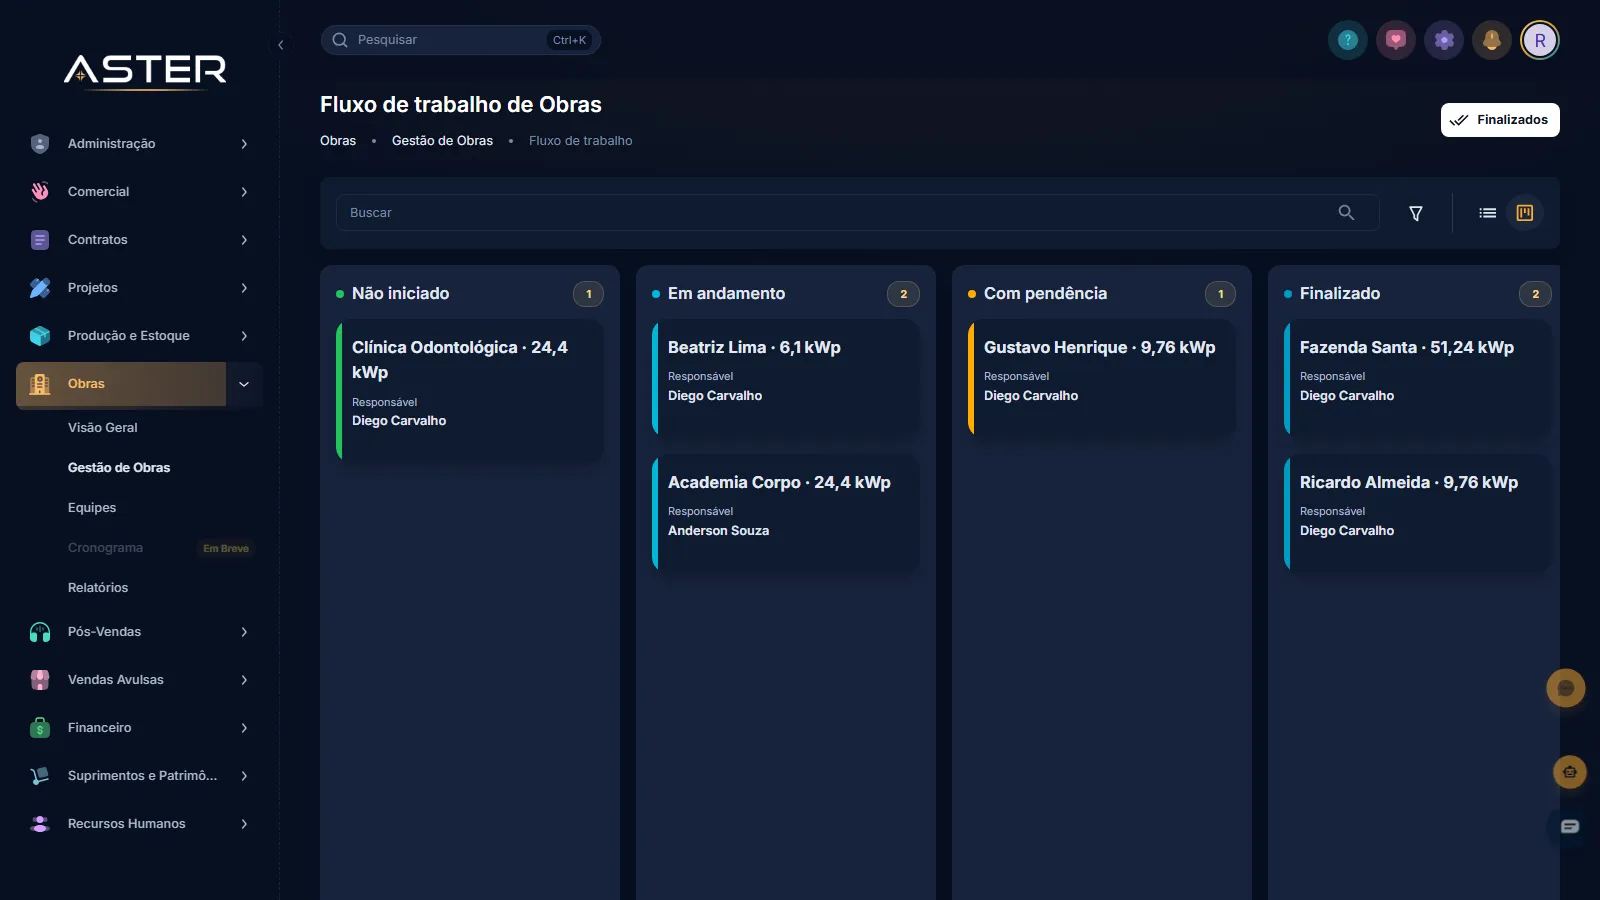Open Gestão de Obras submenu item
This screenshot has height=900, width=1600.
(x=119, y=468)
